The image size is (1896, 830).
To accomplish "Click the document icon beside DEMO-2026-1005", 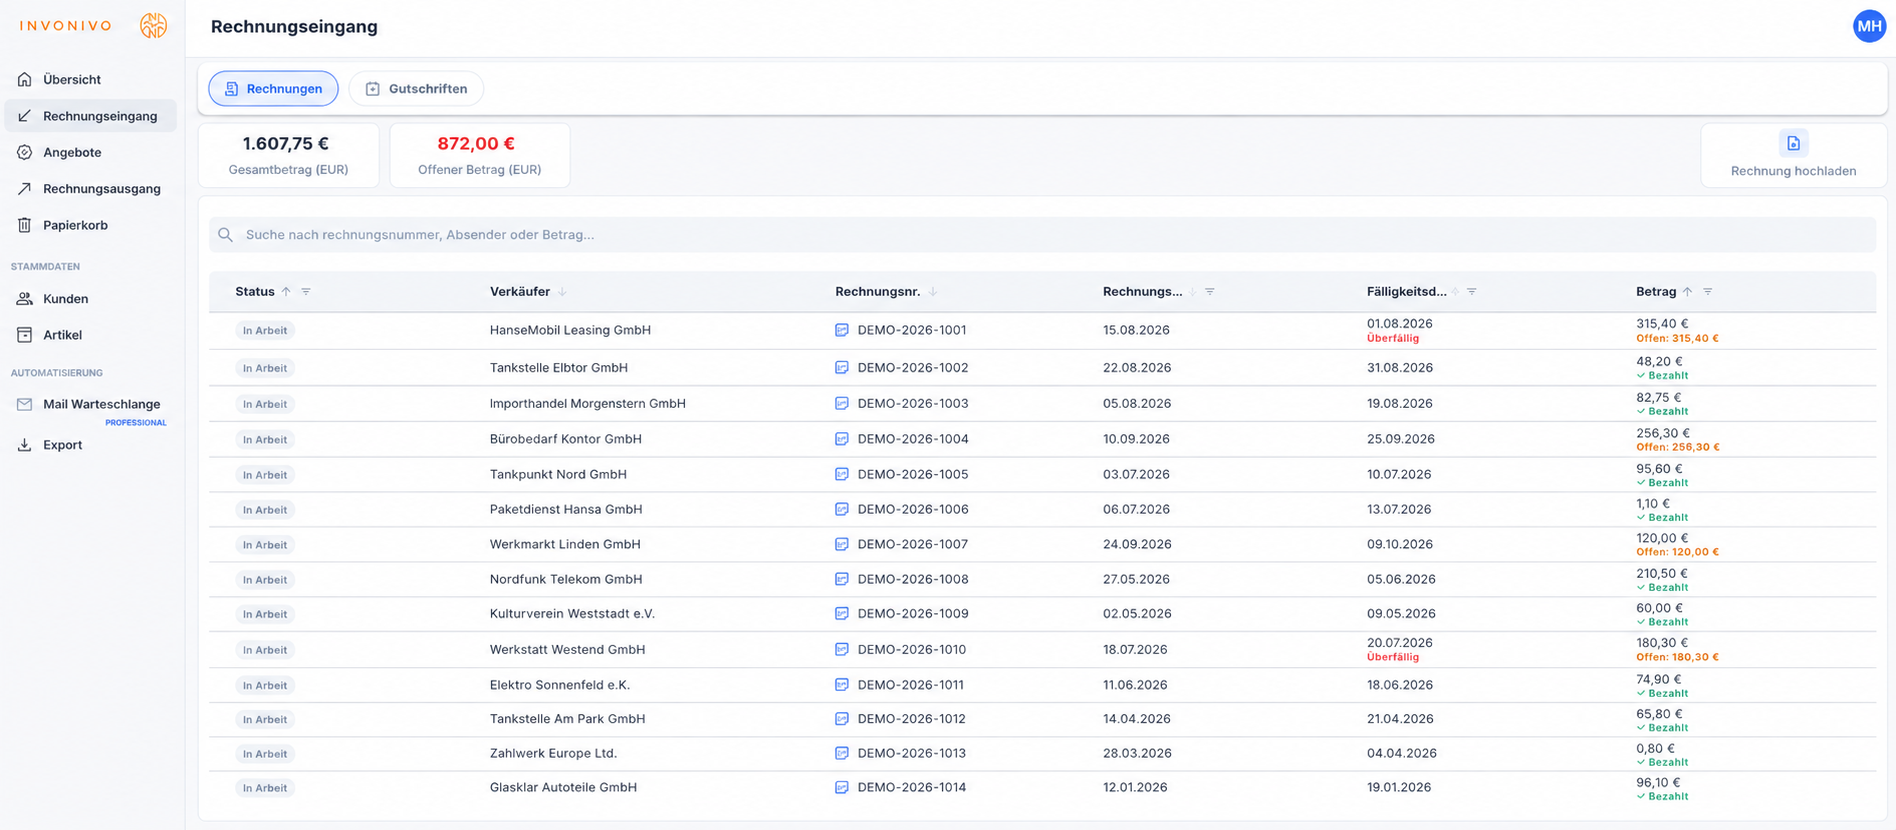I will (842, 474).
